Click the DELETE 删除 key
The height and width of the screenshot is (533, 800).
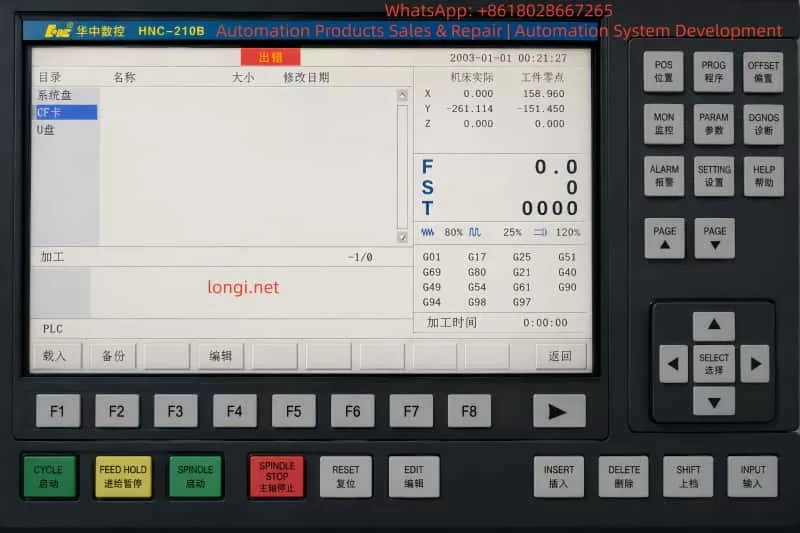click(x=623, y=476)
